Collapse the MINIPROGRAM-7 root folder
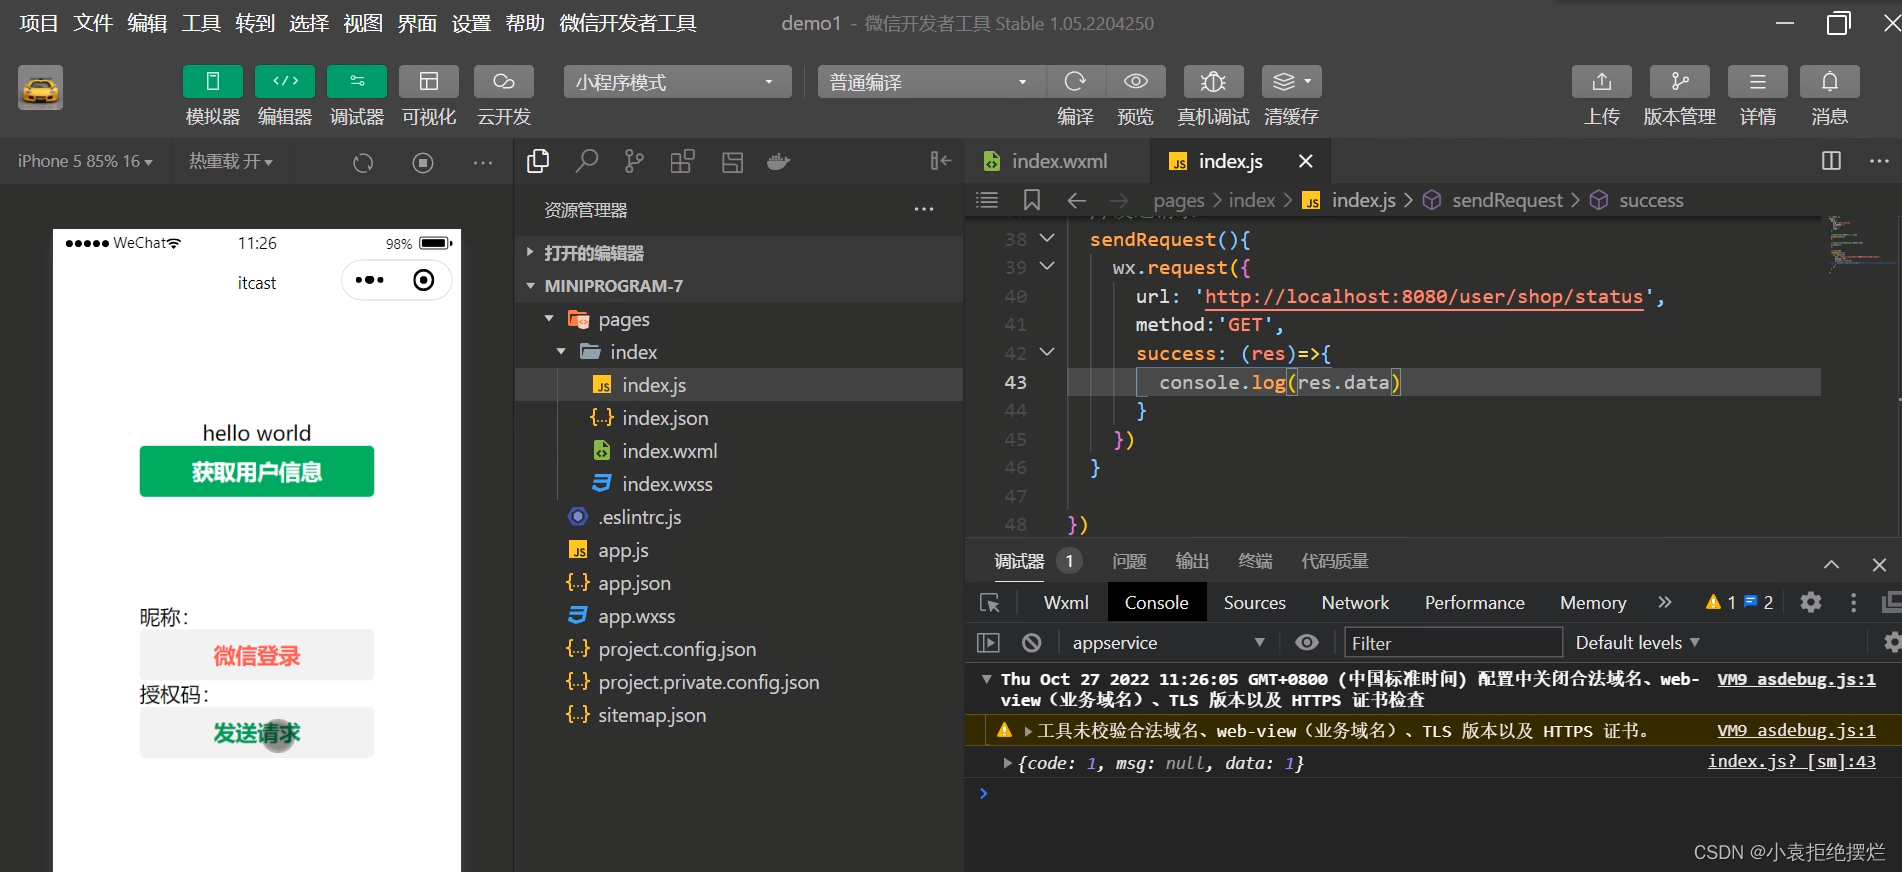 pos(739,286)
